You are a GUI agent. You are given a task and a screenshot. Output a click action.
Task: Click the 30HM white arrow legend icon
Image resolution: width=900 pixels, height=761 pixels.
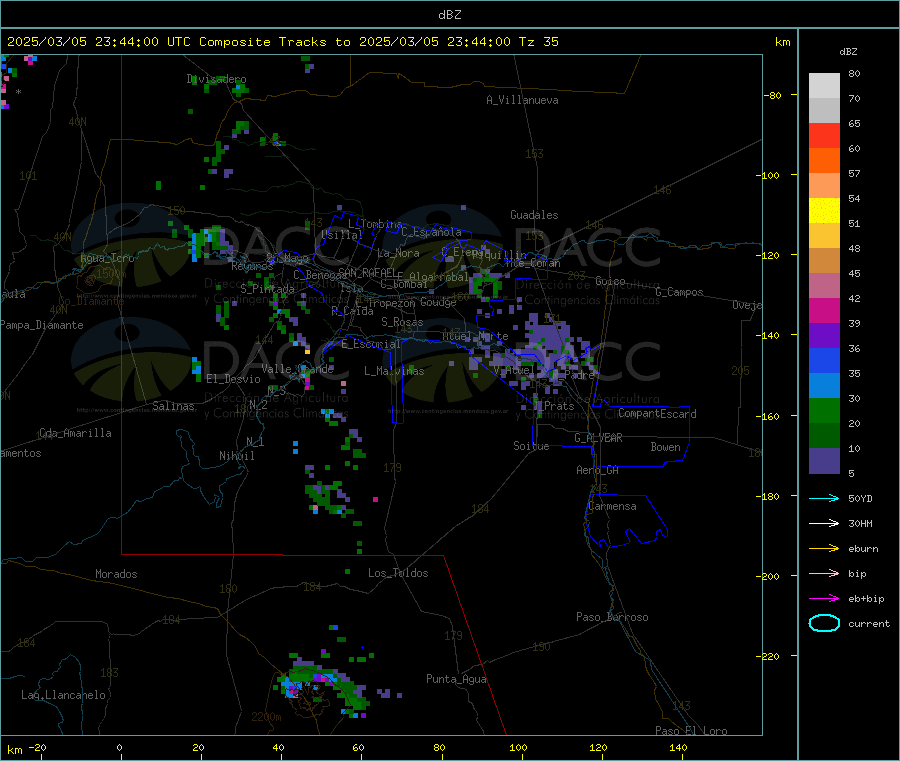click(x=824, y=523)
